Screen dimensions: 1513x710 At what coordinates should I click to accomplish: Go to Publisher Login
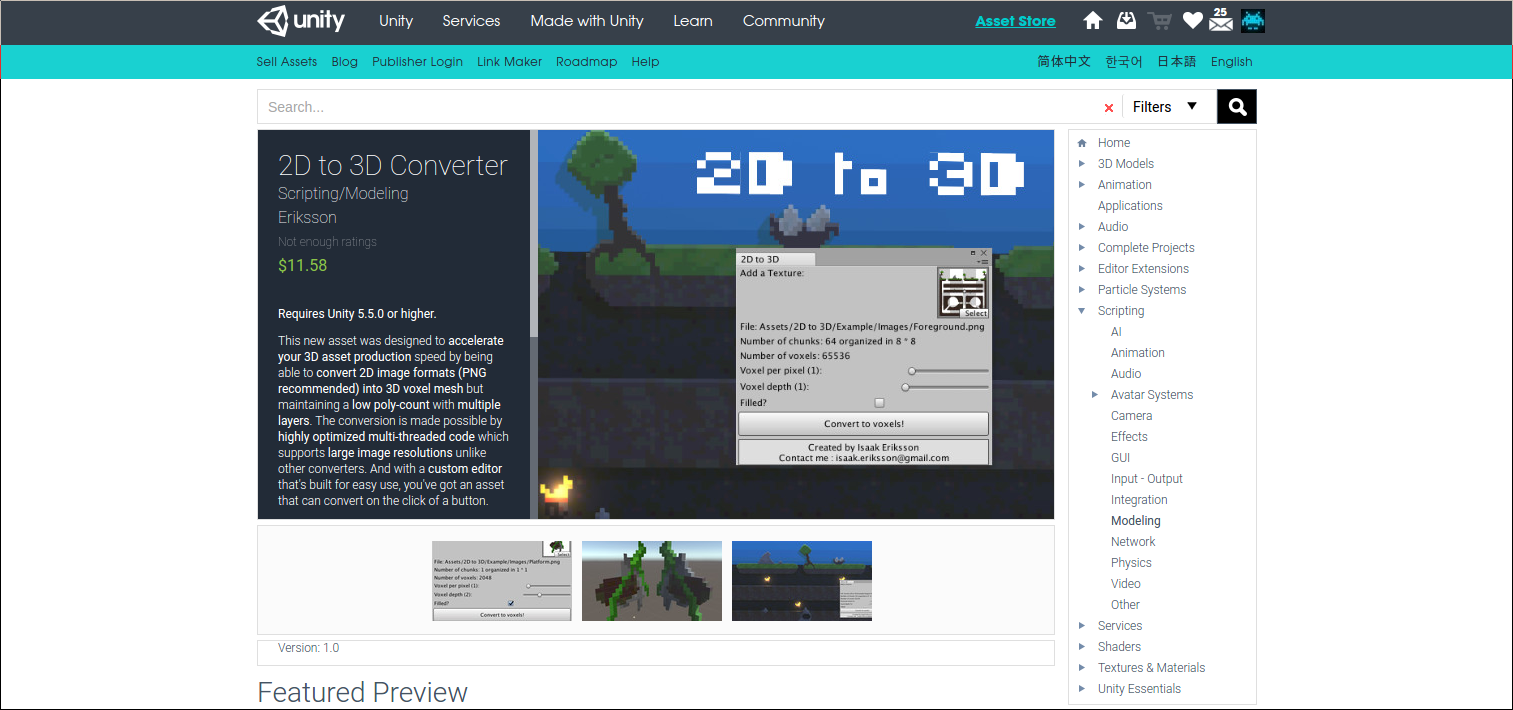point(417,61)
